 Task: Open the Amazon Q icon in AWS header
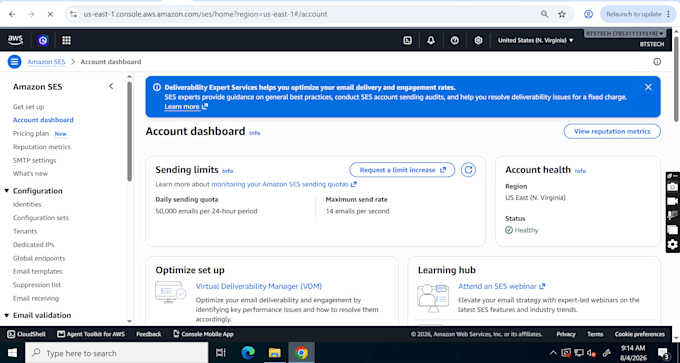43,40
